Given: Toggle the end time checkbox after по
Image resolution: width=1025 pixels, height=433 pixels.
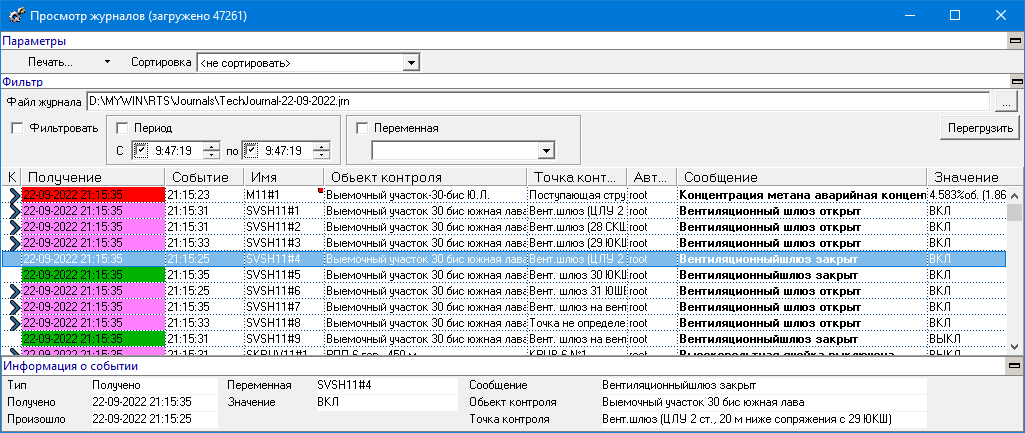Looking at the screenshot, I should click(251, 151).
